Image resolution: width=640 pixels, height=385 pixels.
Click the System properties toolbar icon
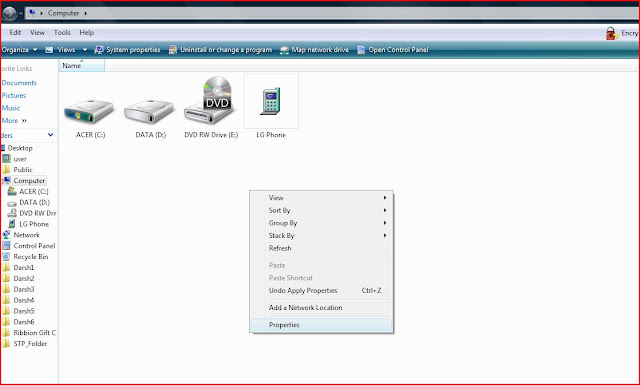pos(99,50)
